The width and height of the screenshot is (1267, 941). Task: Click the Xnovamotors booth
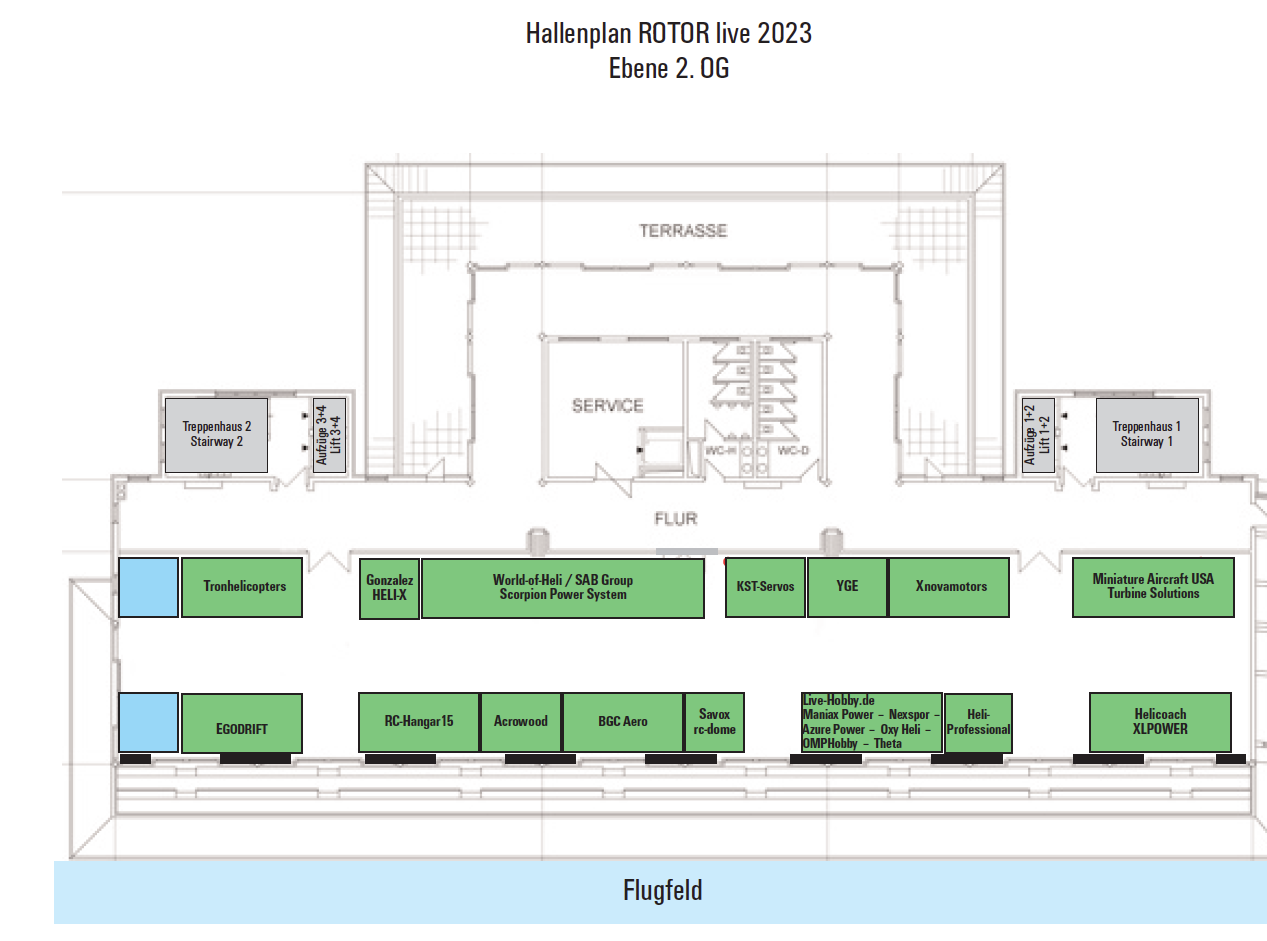click(x=951, y=587)
